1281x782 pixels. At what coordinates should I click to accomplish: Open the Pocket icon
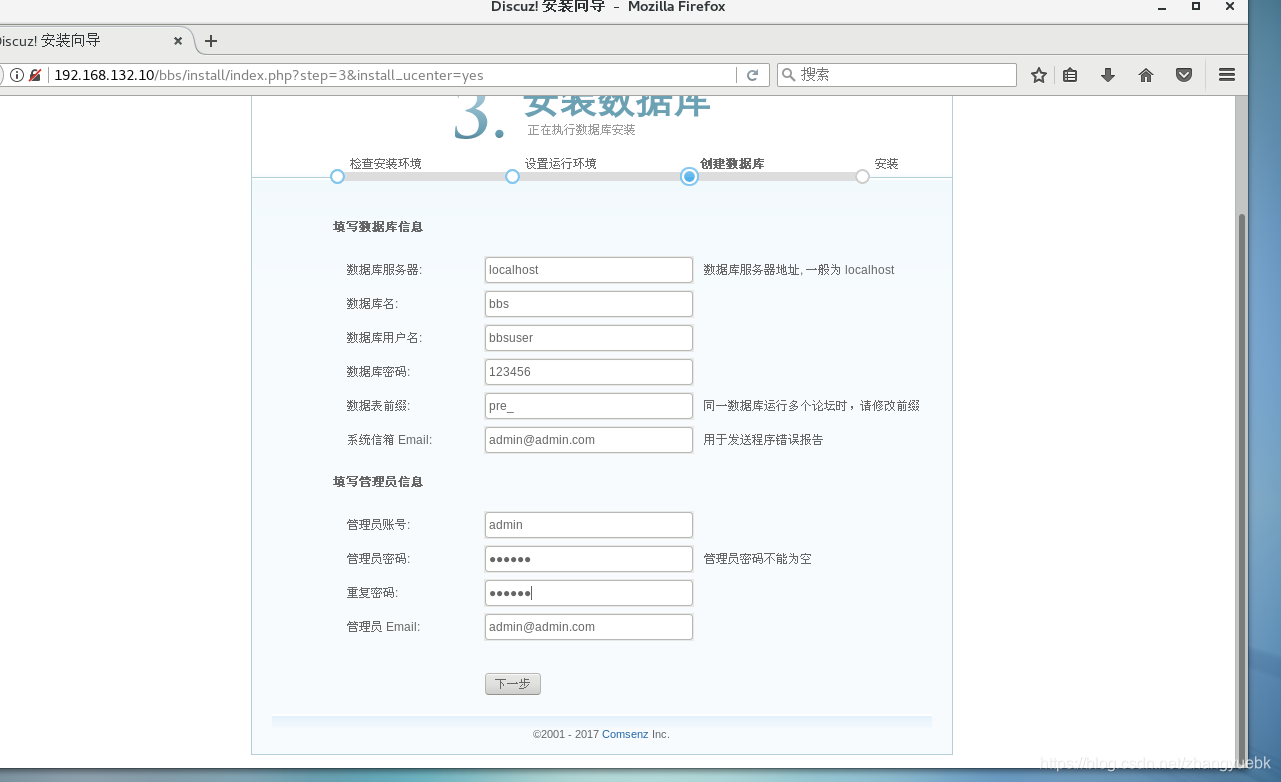tap(1184, 75)
